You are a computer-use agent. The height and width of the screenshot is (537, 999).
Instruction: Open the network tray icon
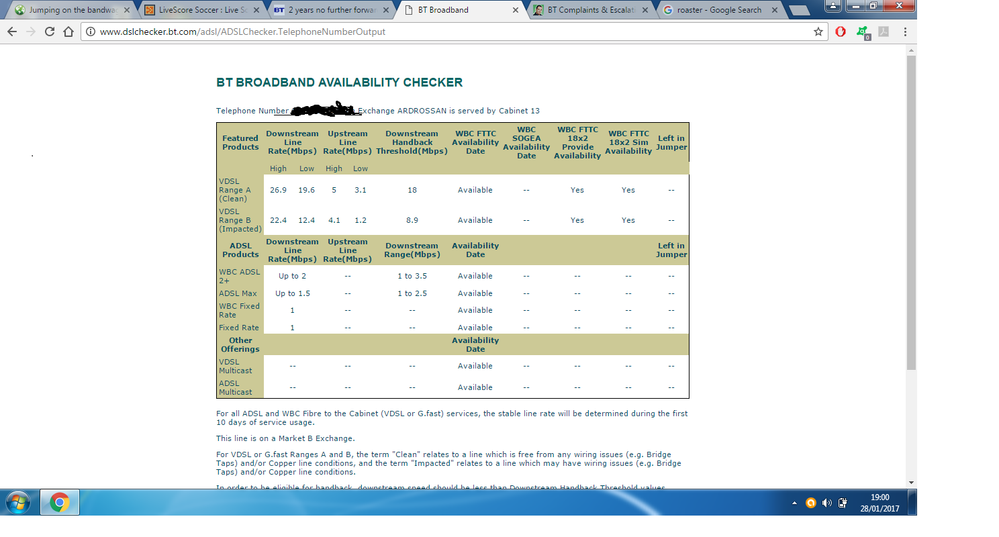click(842, 503)
